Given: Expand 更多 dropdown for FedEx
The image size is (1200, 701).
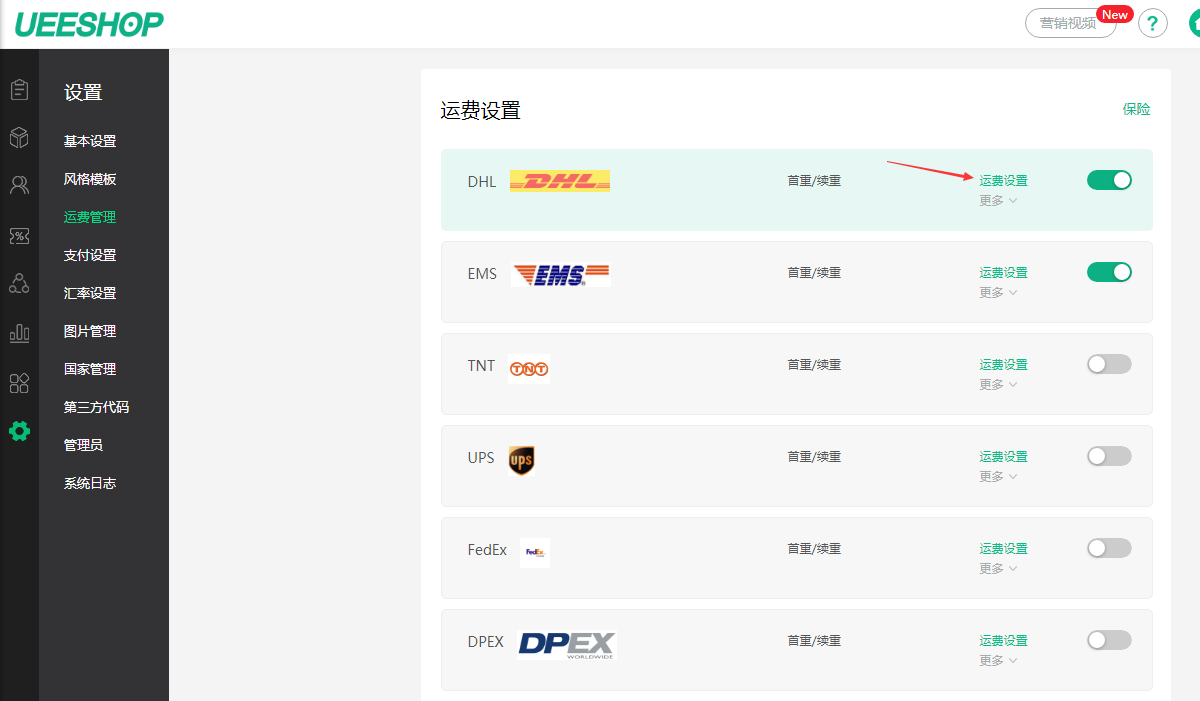Looking at the screenshot, I should tap(998, 568).
